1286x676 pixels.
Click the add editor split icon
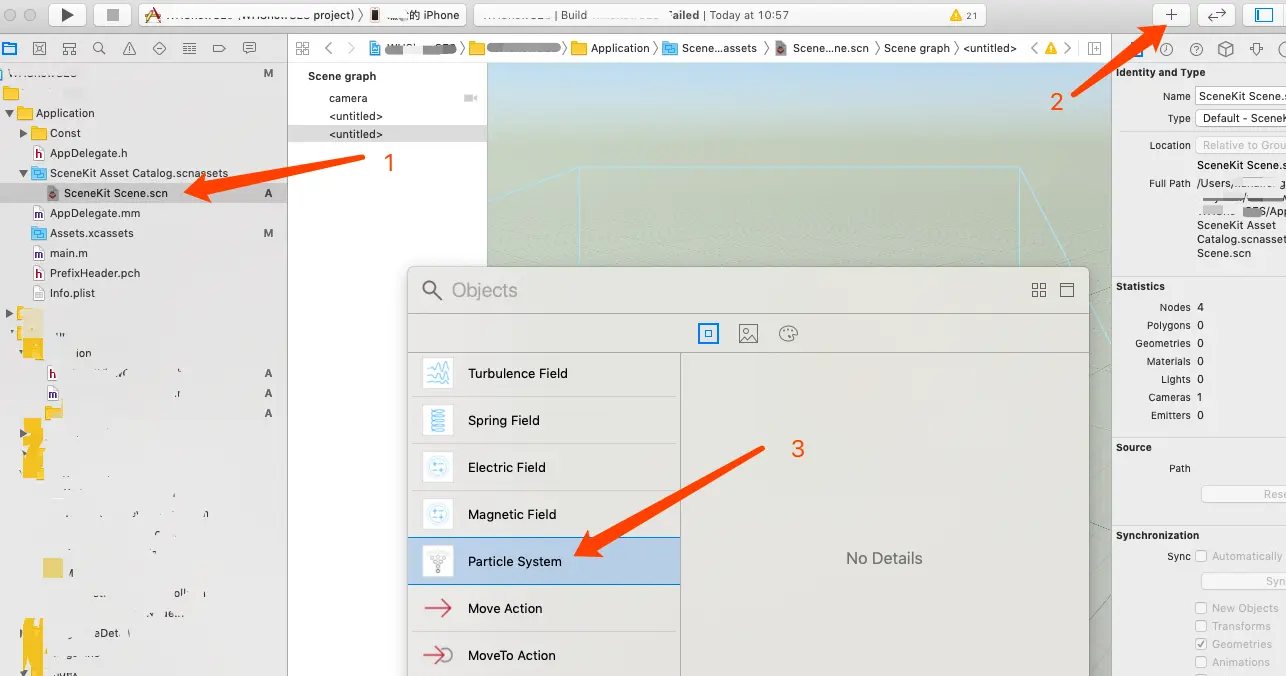(1095, 48)
